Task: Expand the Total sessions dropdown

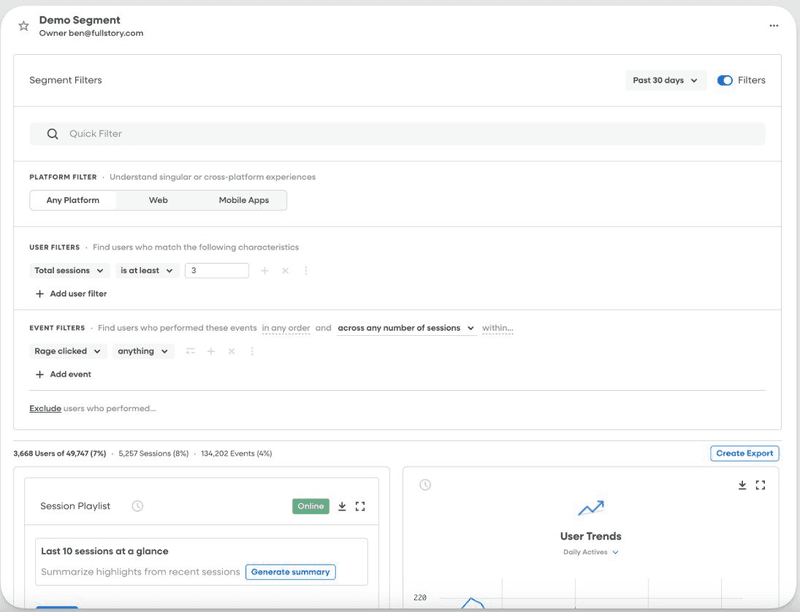Action: coord(69,271)
